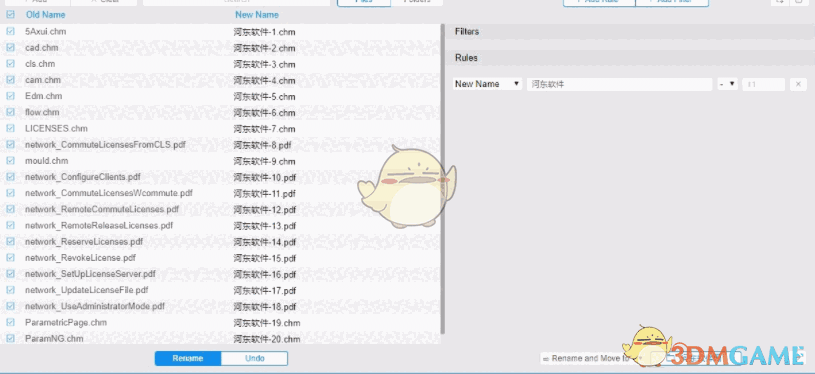The image size is (815, 374).
Task: Click new name 河东软件-19.chm
Action: point(267,323)
